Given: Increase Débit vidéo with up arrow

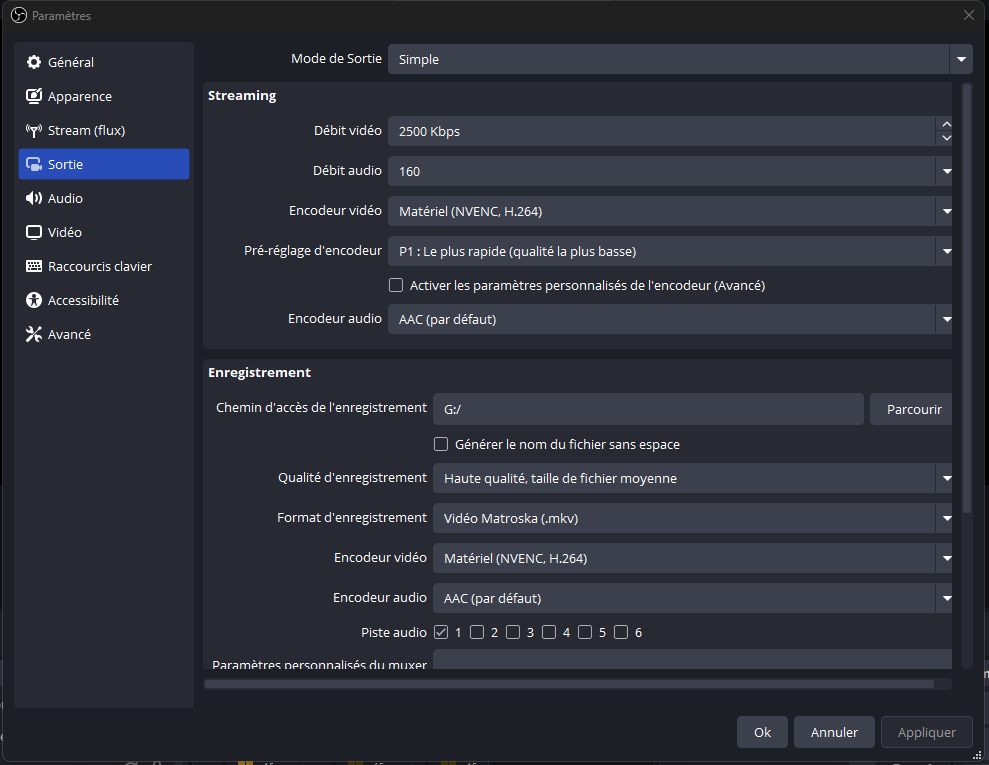Looking at the screenshot, I should coord(946,124).
